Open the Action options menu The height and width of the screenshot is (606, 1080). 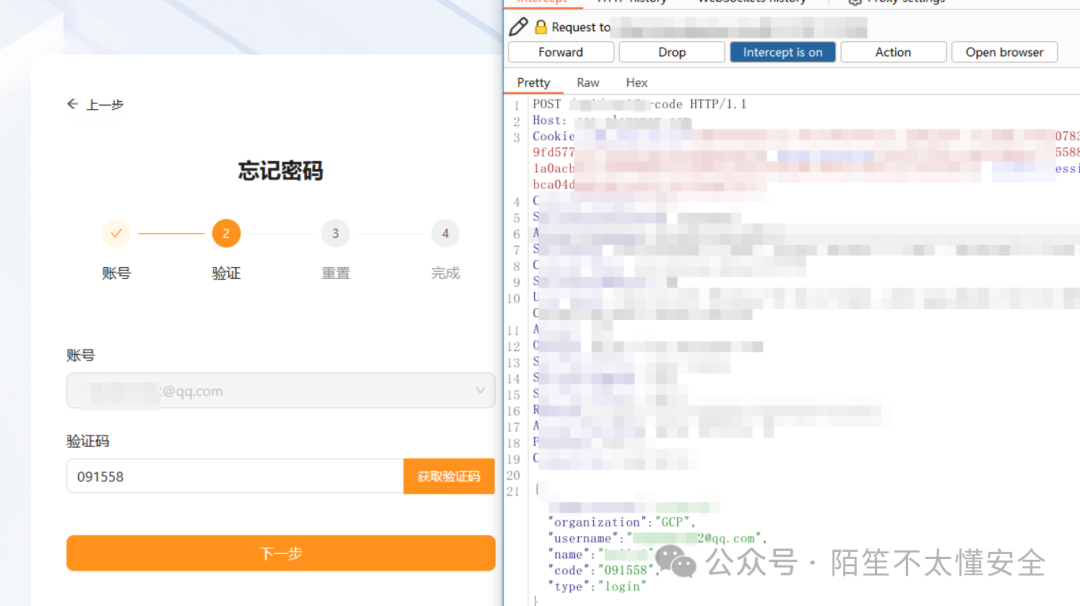coord(893,51)
